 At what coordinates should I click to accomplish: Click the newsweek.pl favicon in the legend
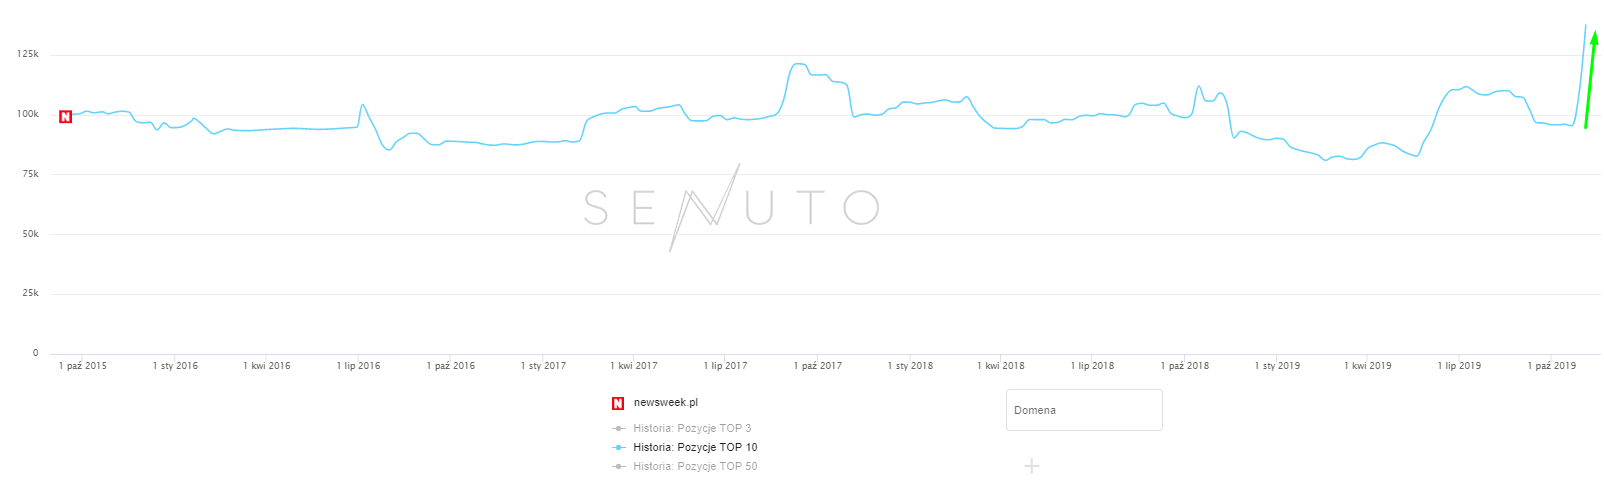(x=618, y=404)
